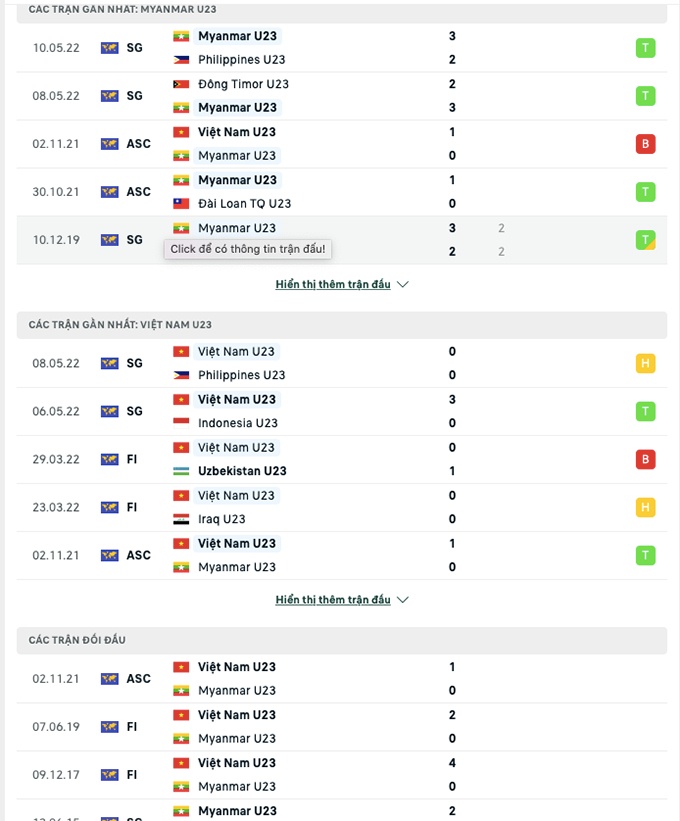Image resolution: width=680 pixels, height=821 pixels.
Task: Click the Đông Timor U23 flag icon
Action: point(181,84)
